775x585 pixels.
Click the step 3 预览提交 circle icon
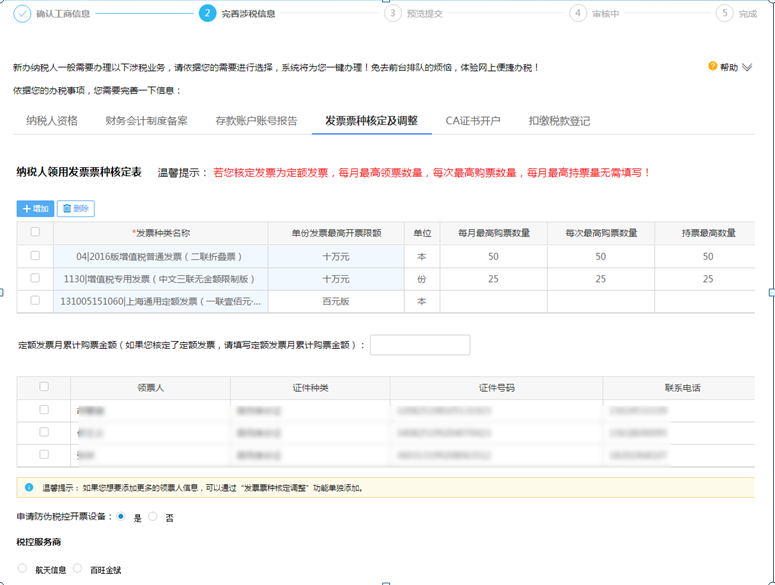click(x=393, y=13)
